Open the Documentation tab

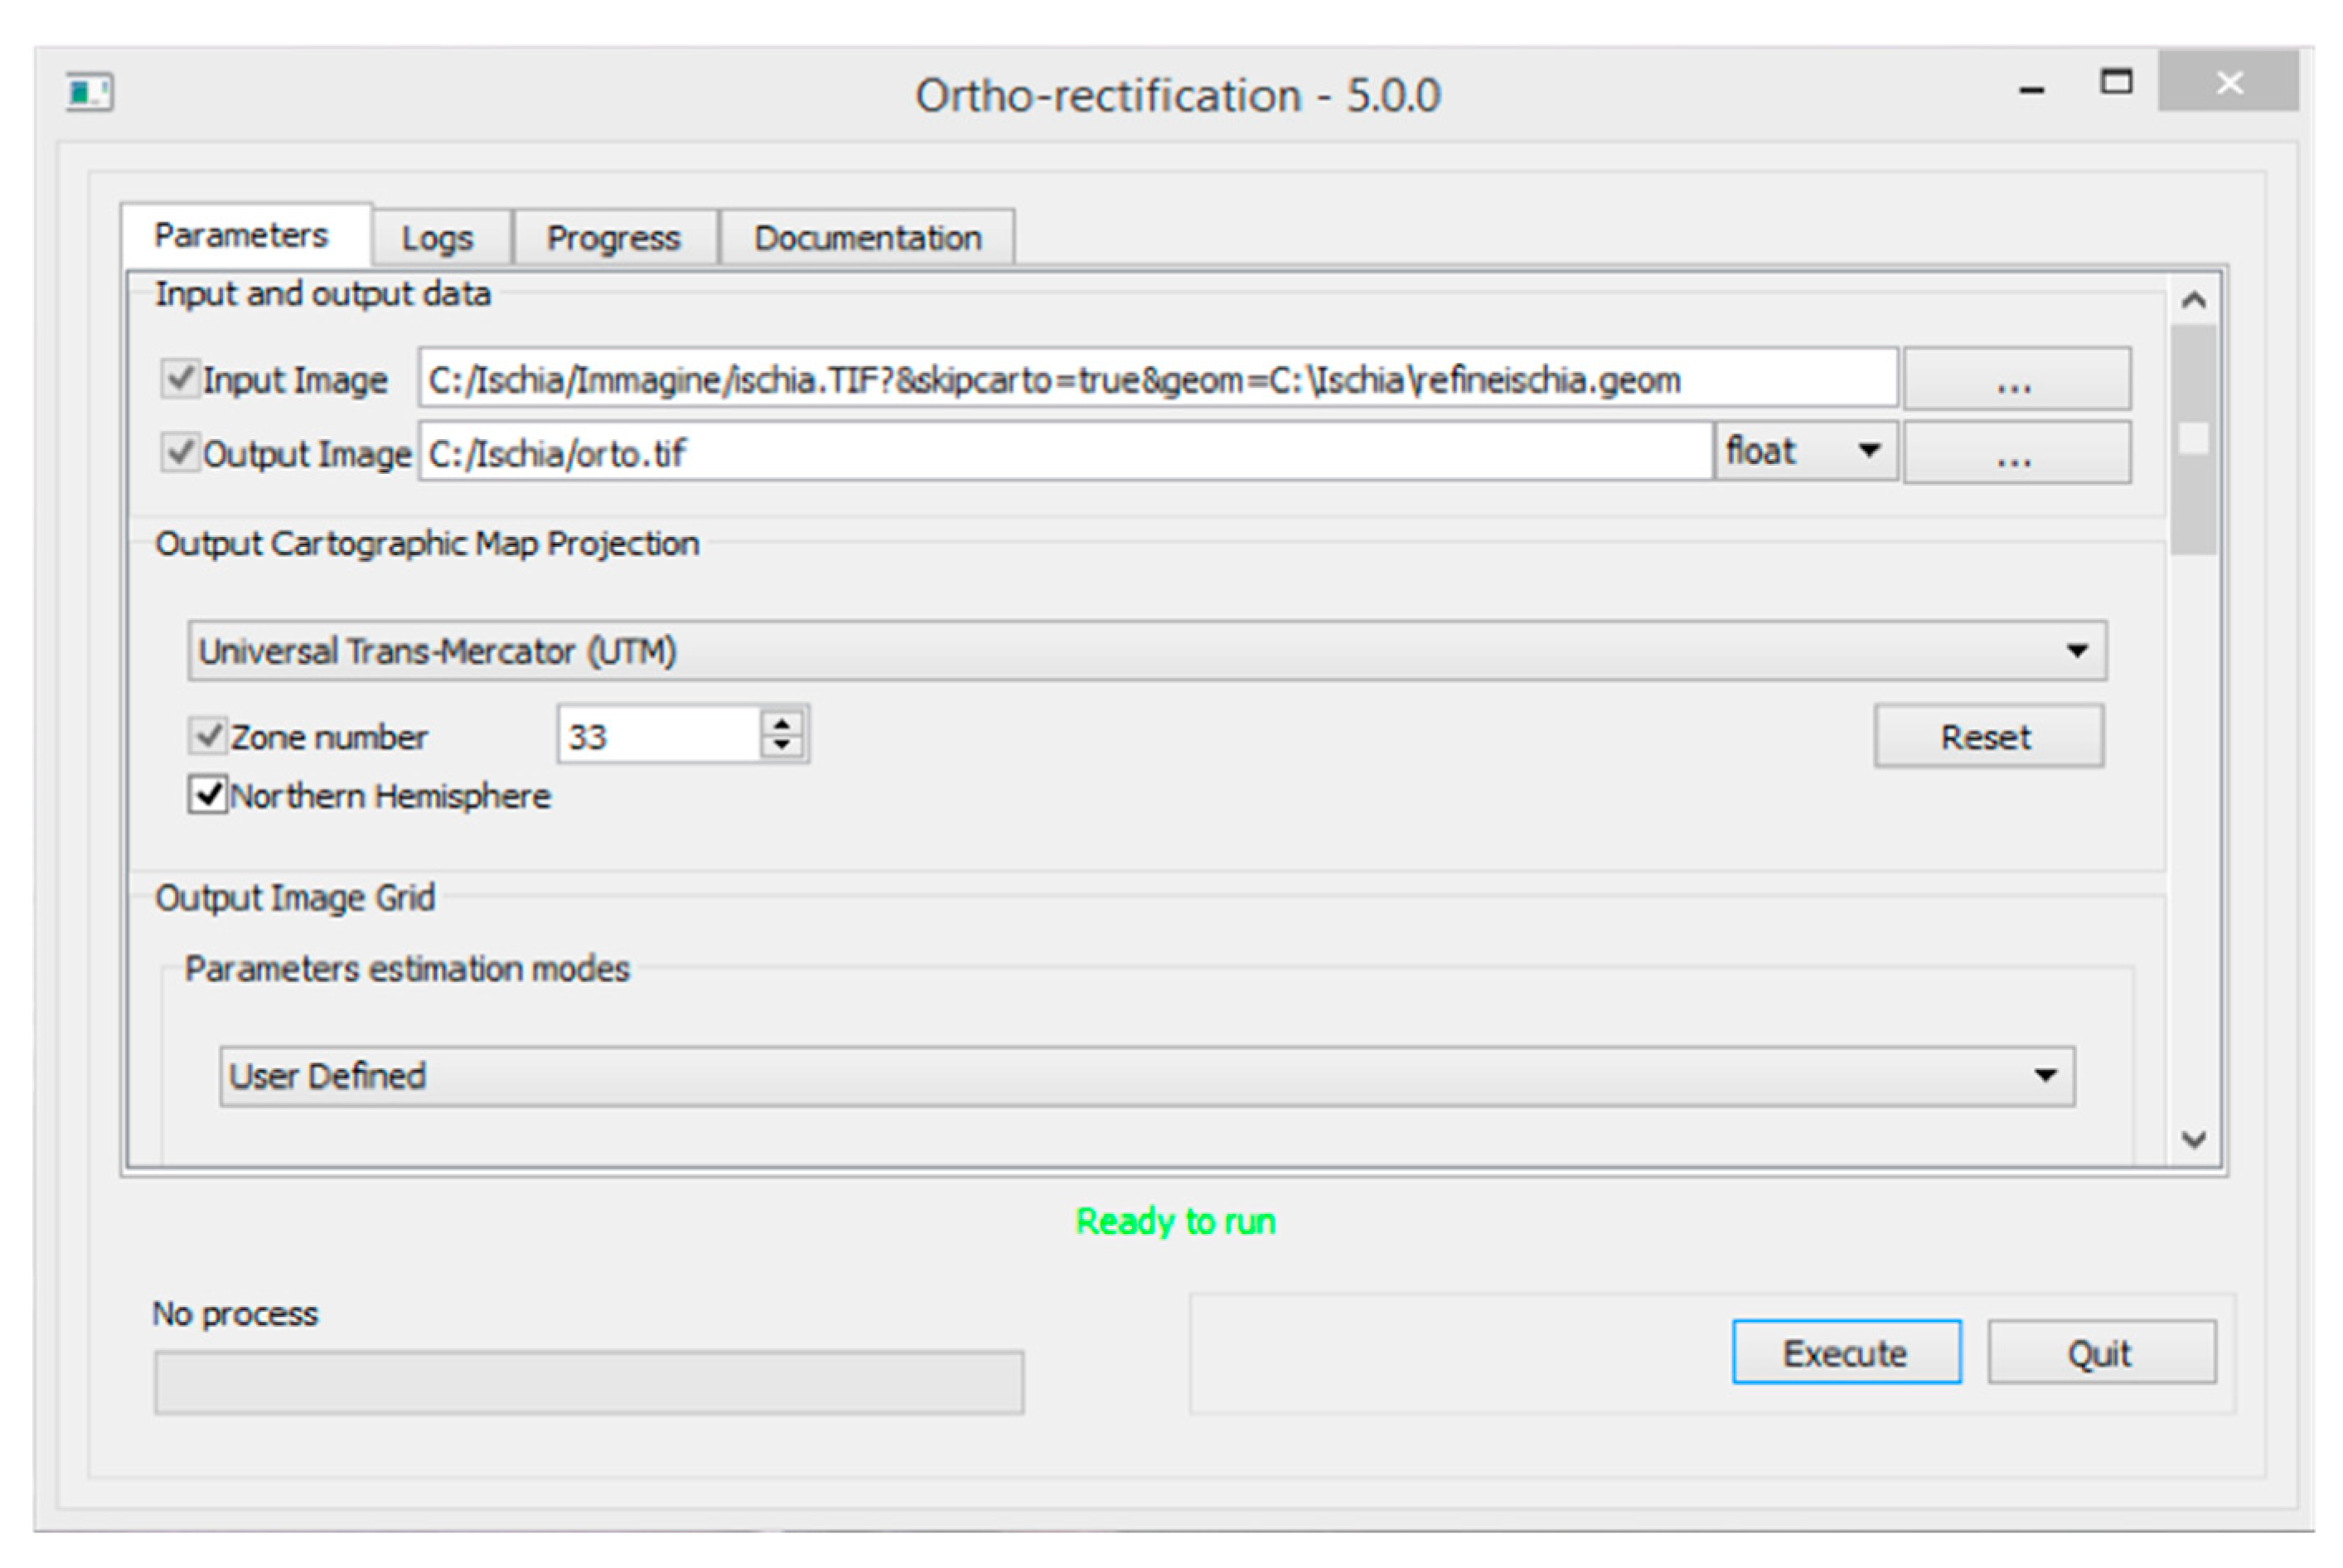[867, 238]
